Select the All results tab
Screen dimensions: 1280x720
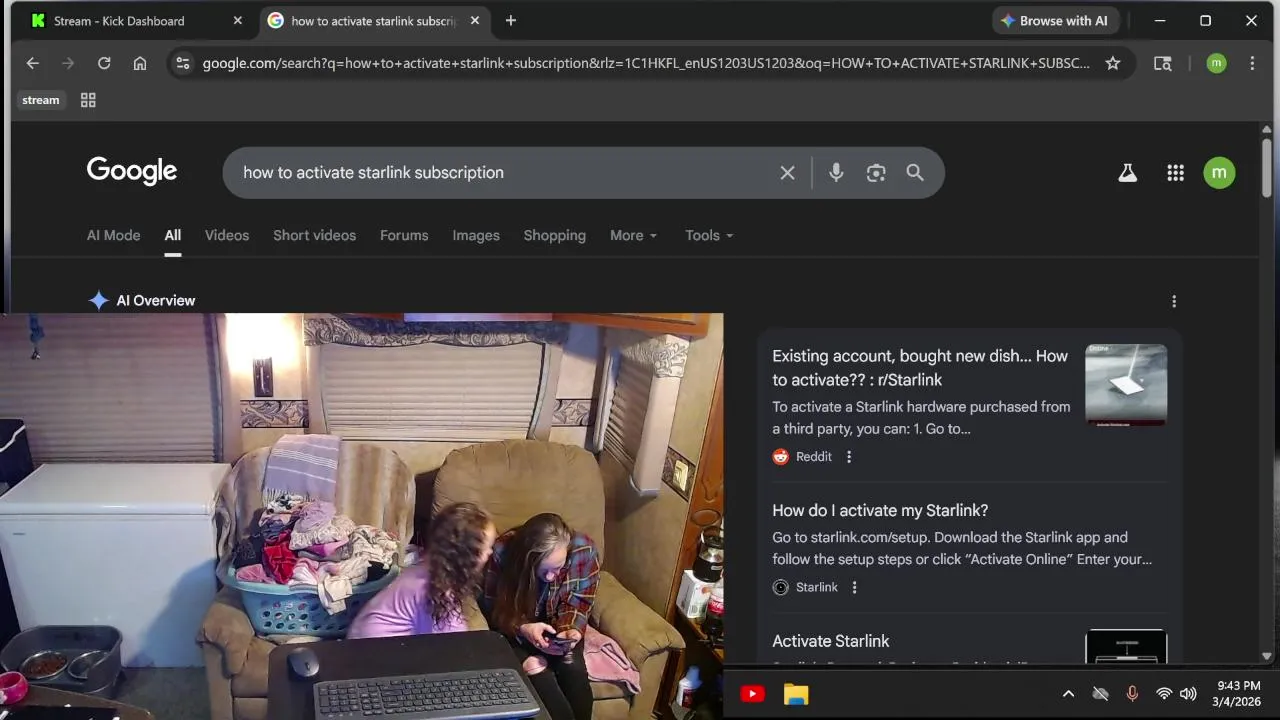pyautogui.click(x=173, y=236)
